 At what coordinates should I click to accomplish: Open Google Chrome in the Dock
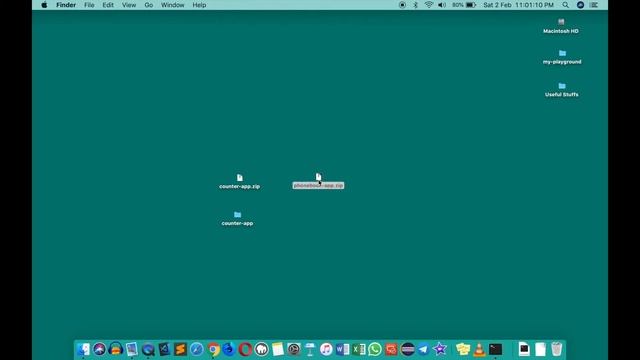[x=213, y=349]
